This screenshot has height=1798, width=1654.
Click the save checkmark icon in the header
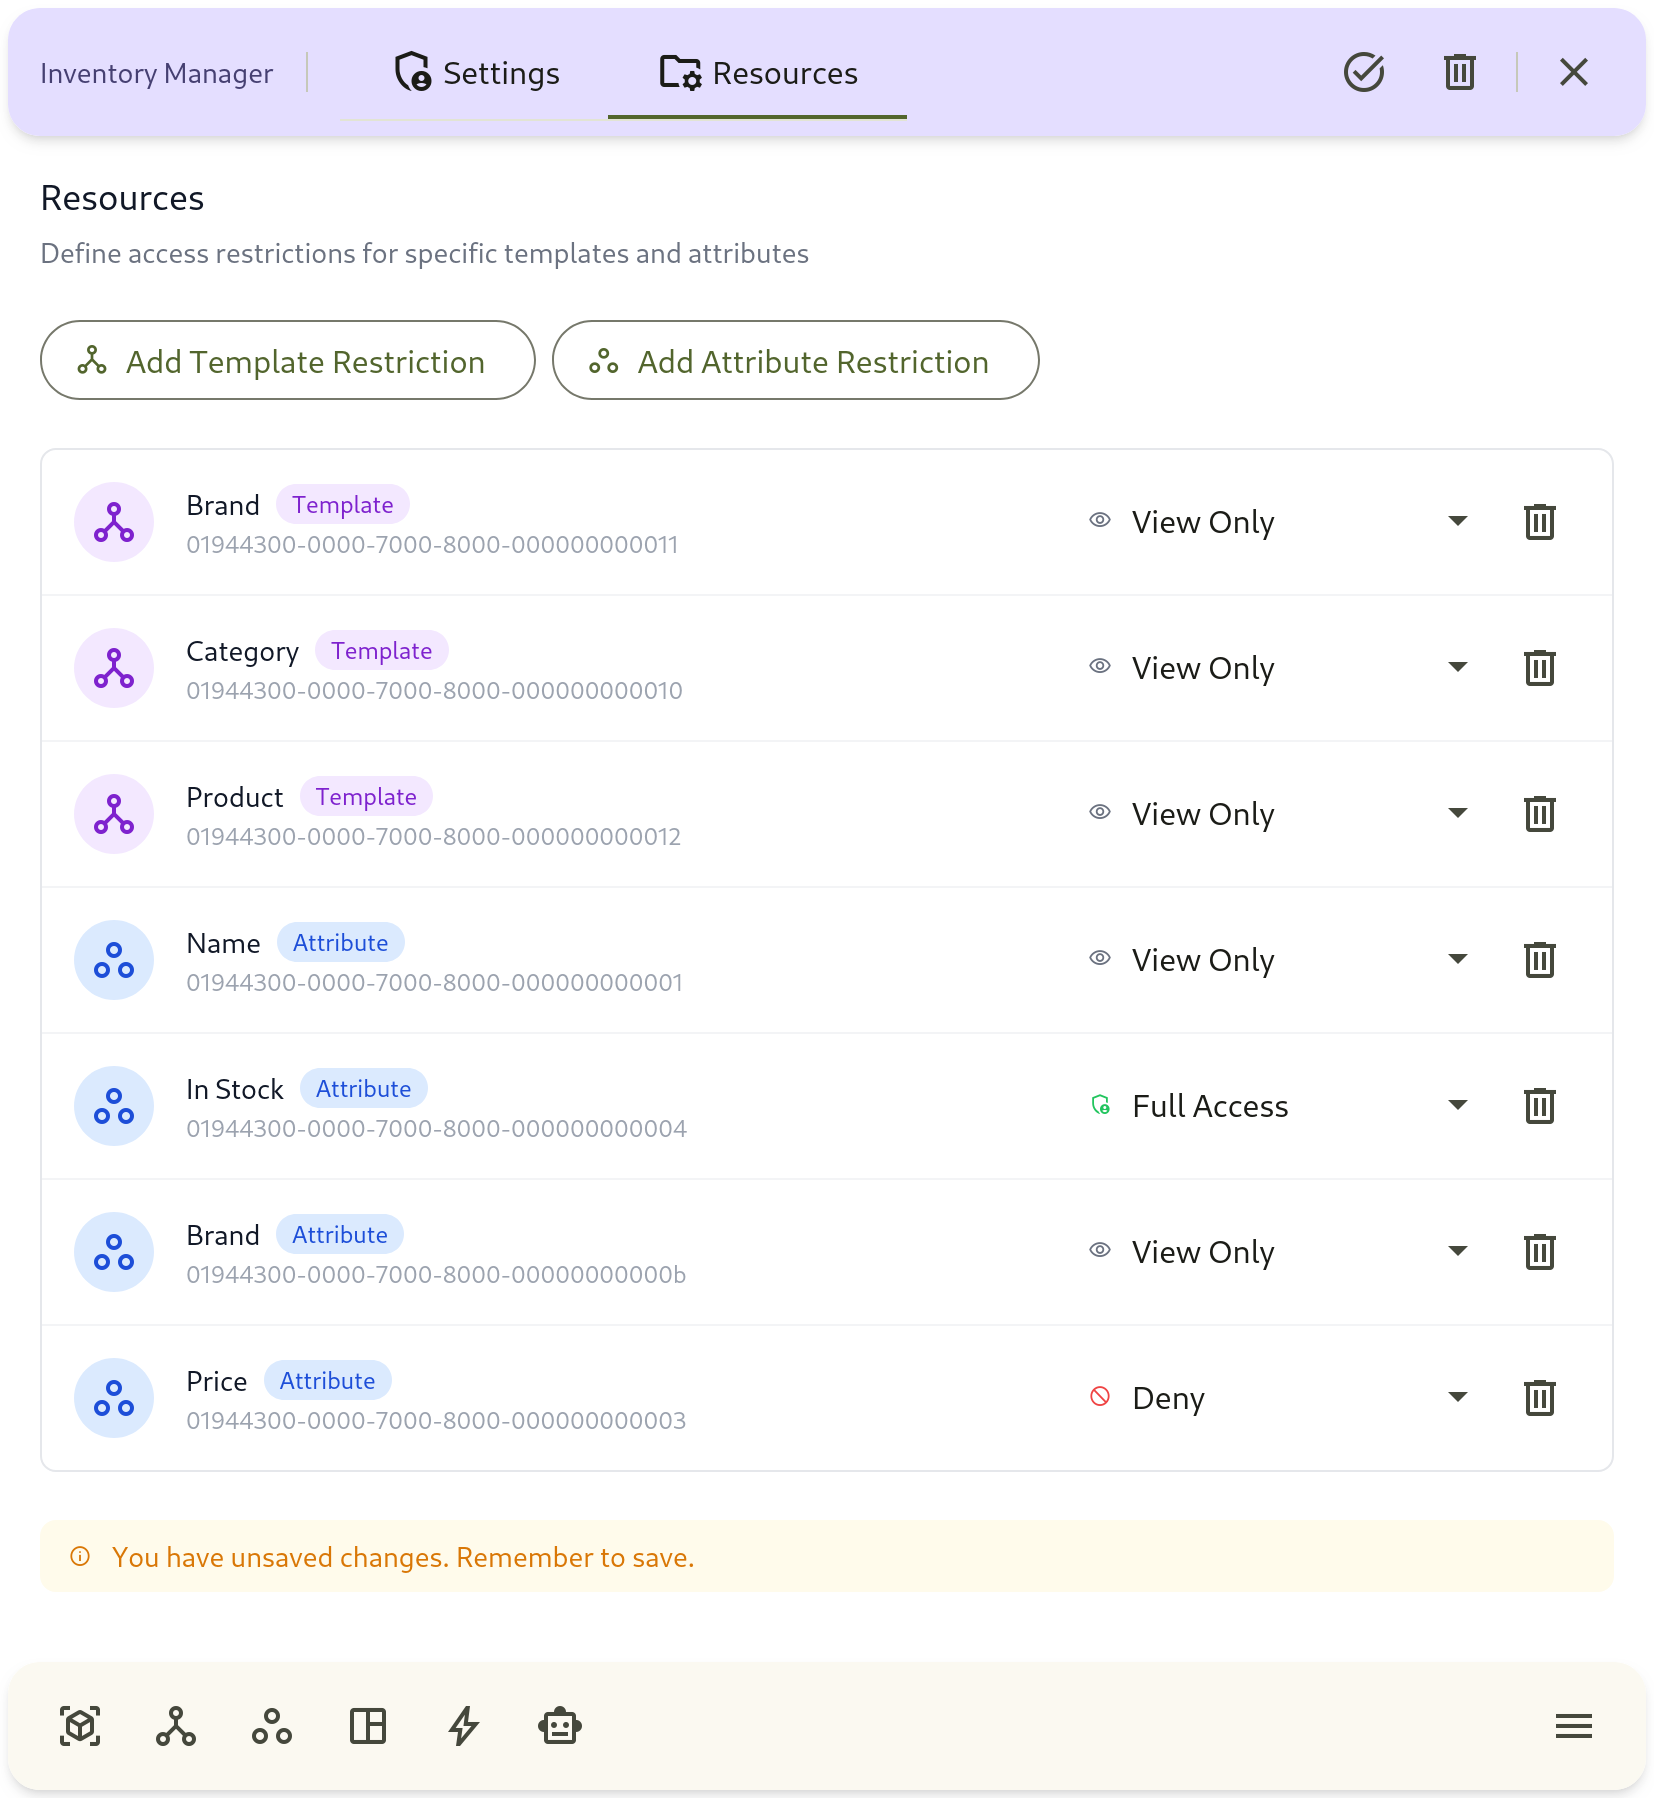(1363, 72)
